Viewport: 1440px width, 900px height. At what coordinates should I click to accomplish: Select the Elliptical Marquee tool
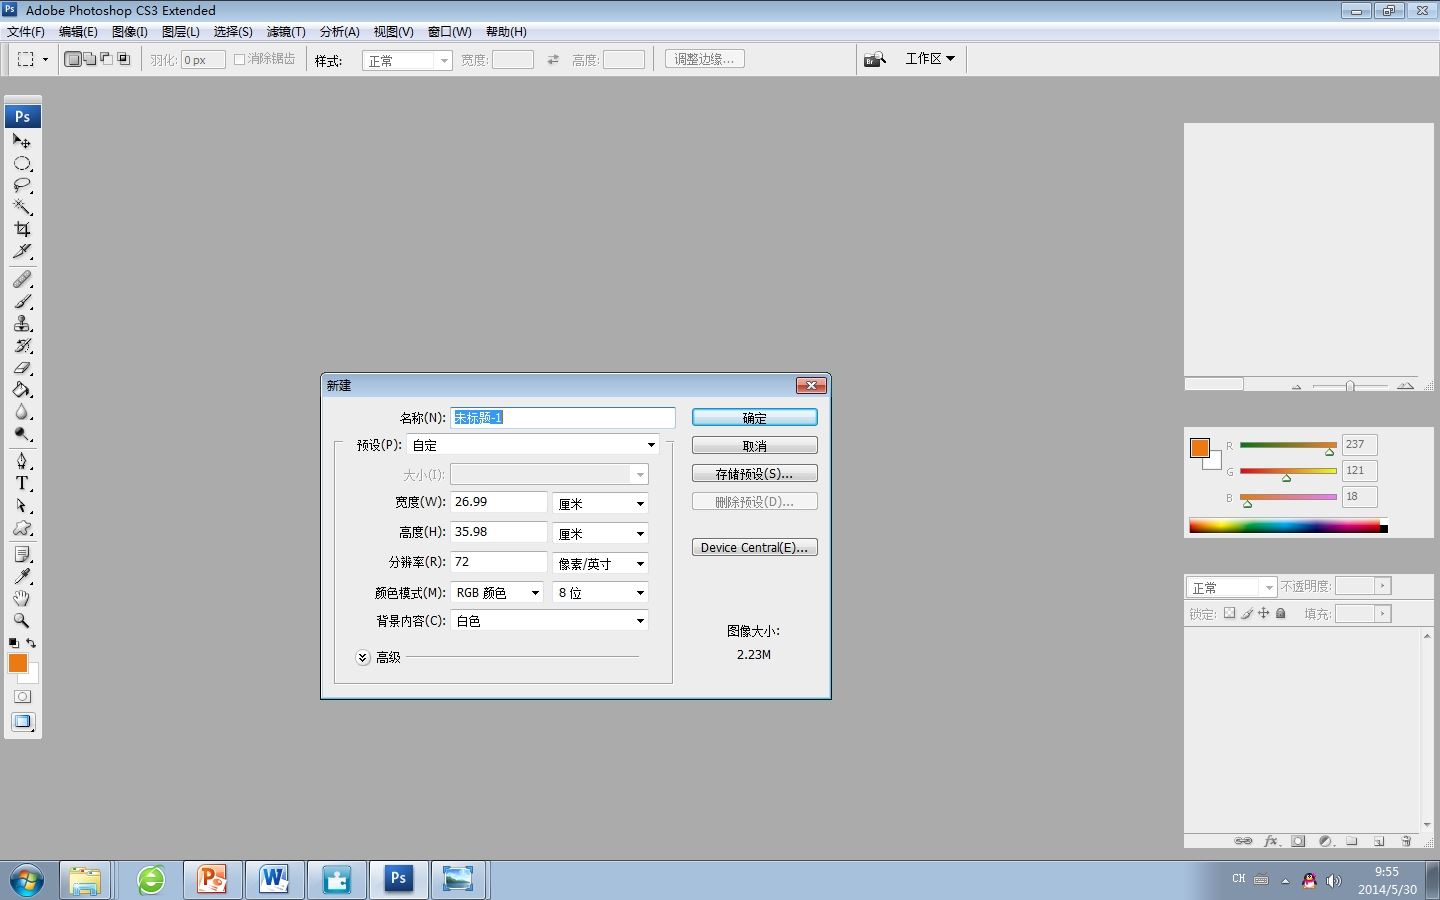[x=22, y=164]
